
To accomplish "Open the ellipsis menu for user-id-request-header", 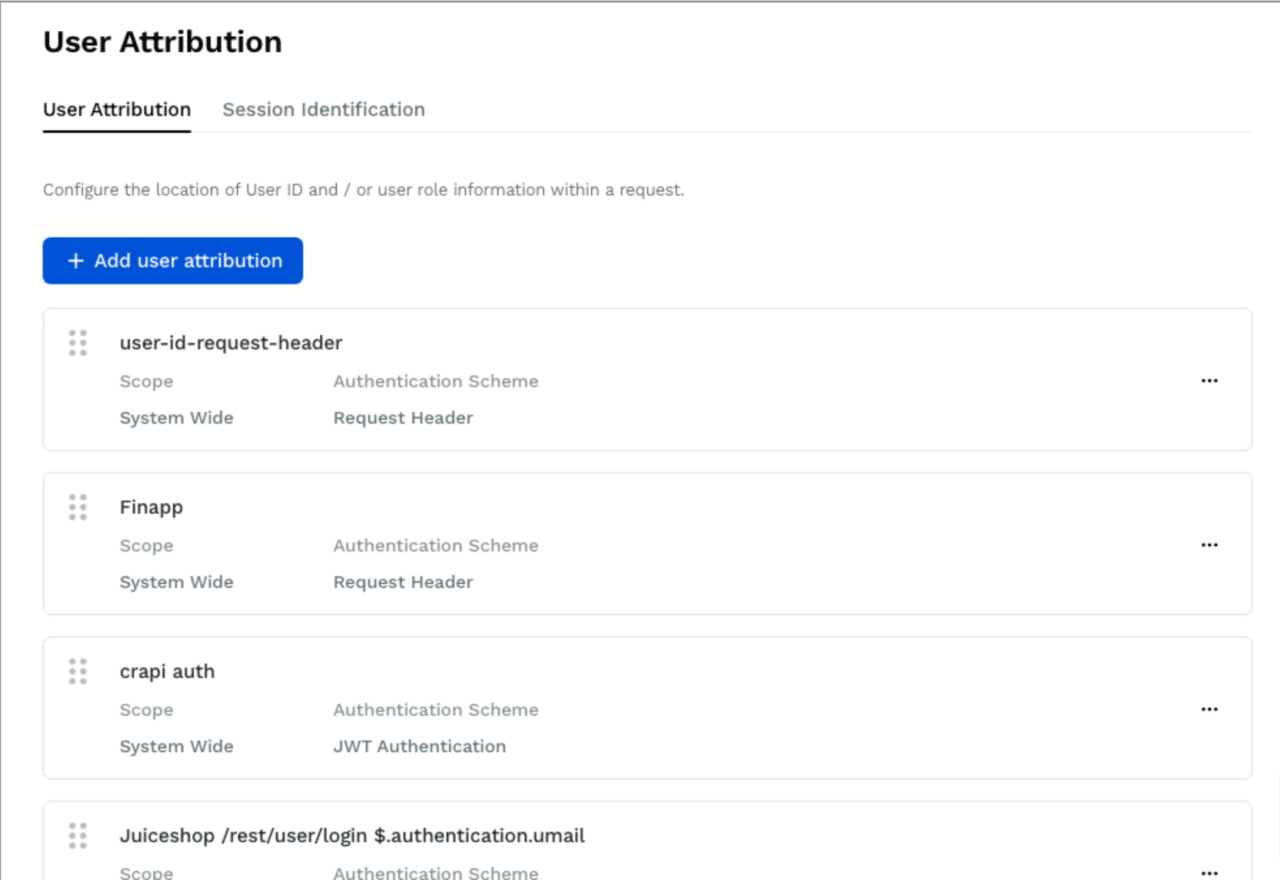I will coord(1209,380).
